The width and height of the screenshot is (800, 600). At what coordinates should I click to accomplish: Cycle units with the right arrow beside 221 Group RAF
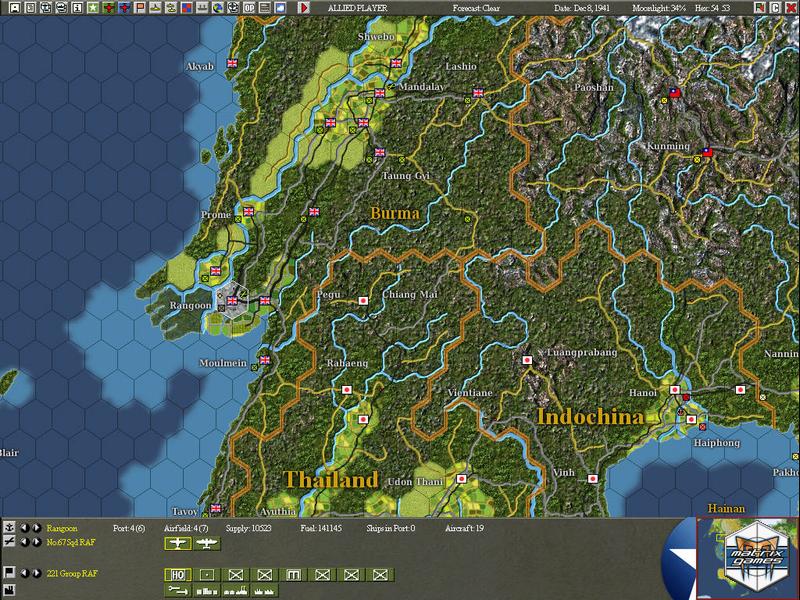coord(36,571)
